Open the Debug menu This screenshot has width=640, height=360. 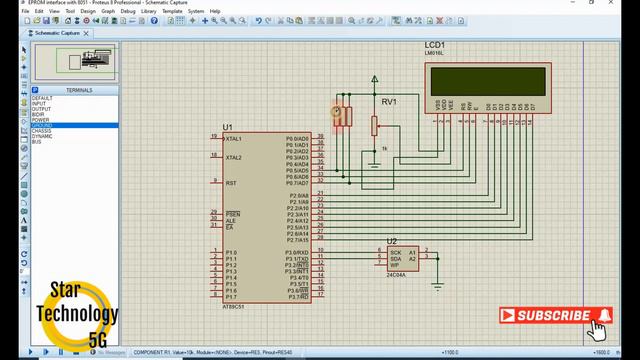128,11
